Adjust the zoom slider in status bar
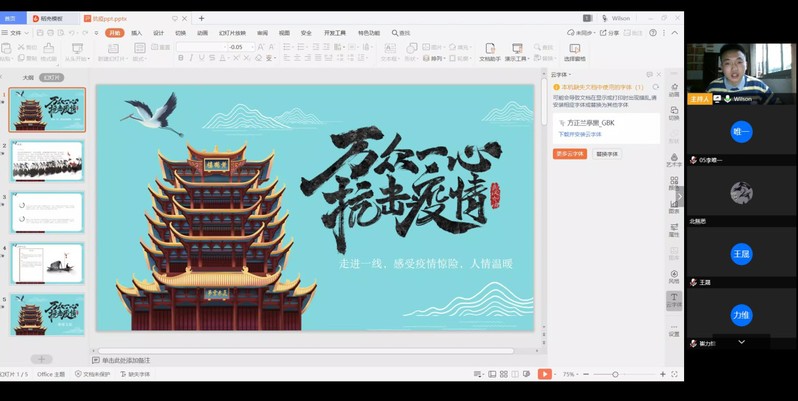Image resolution: width=798 pixels, height=401 pixels. pos(614,374)
